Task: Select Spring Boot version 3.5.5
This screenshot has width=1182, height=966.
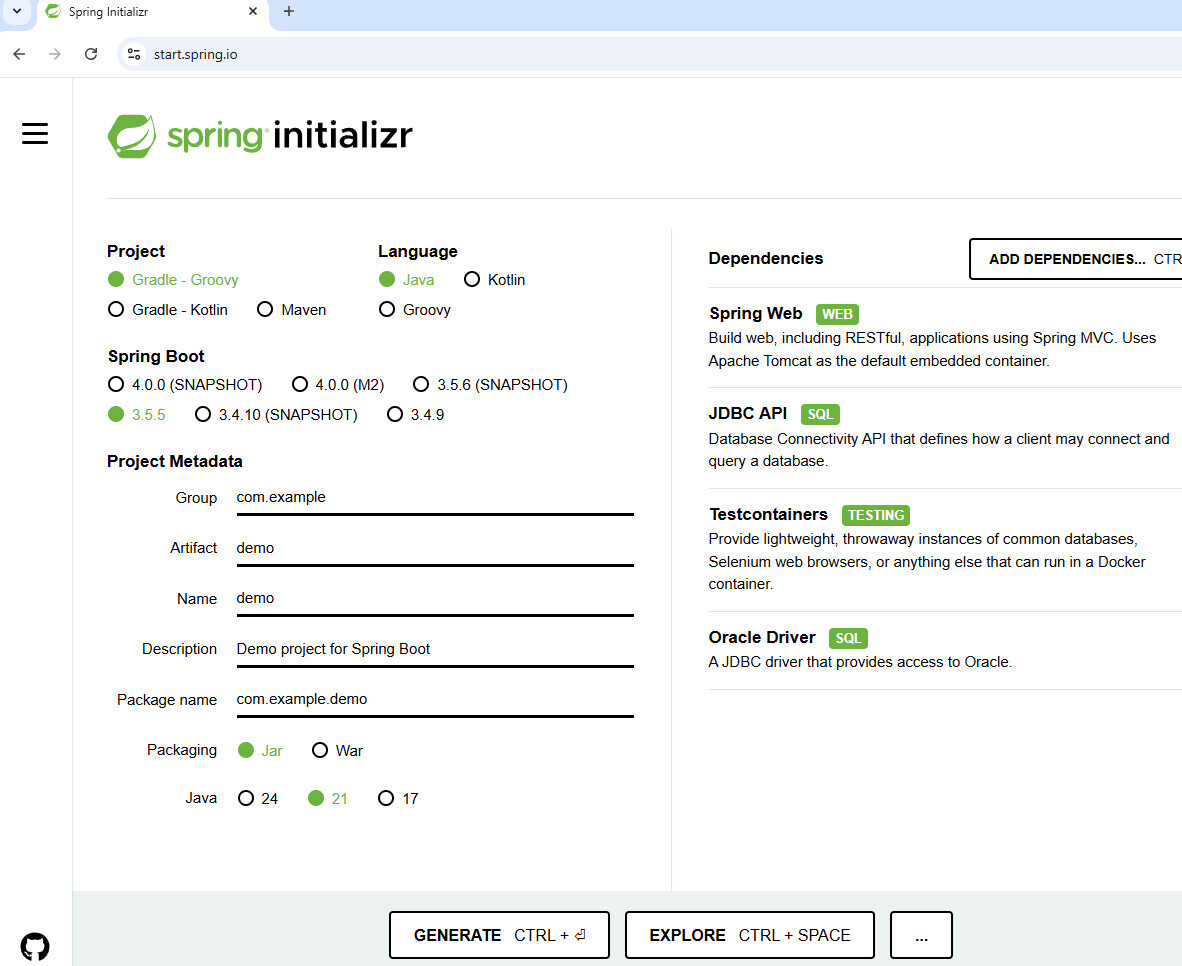Action: (x=137, y=415)
